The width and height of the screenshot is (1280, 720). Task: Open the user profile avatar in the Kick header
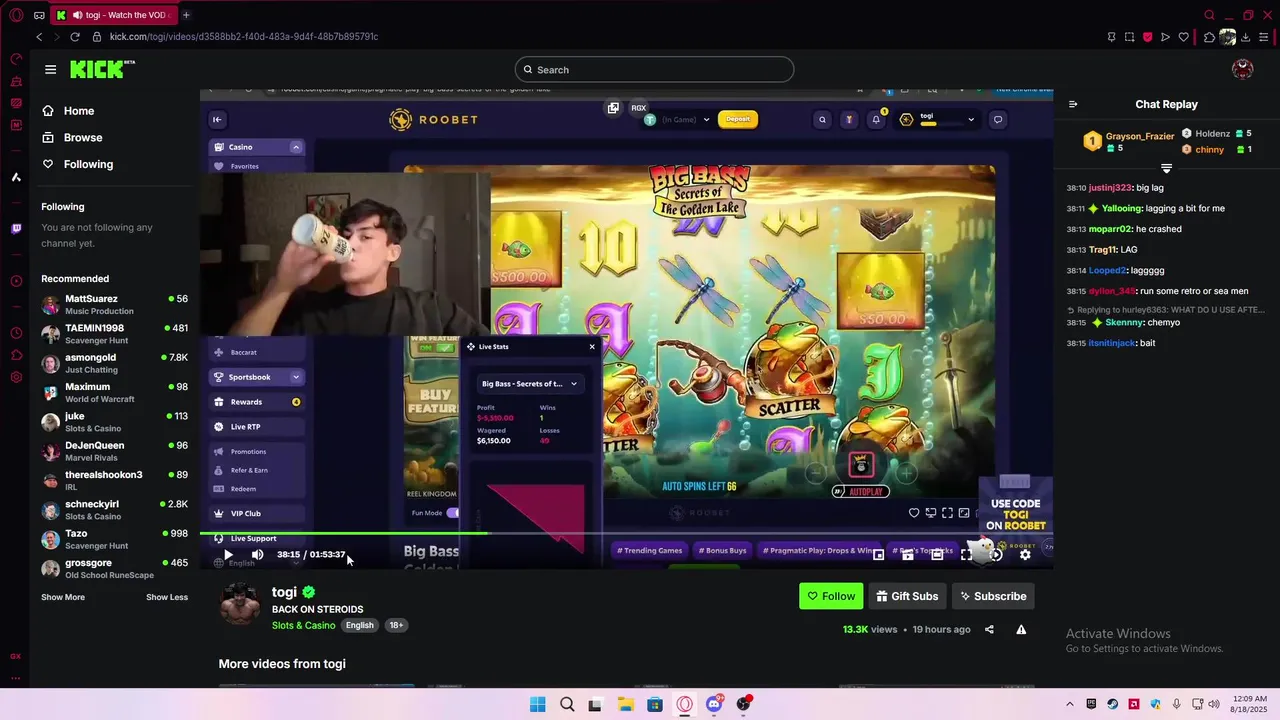pyautogui.click(x=1243, y=69)
